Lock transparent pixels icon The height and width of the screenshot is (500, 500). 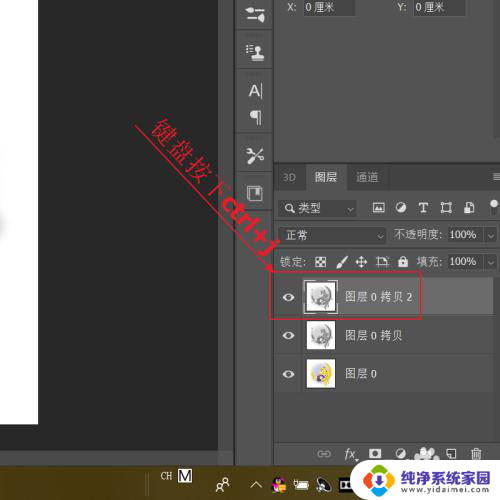pos(320,262)
